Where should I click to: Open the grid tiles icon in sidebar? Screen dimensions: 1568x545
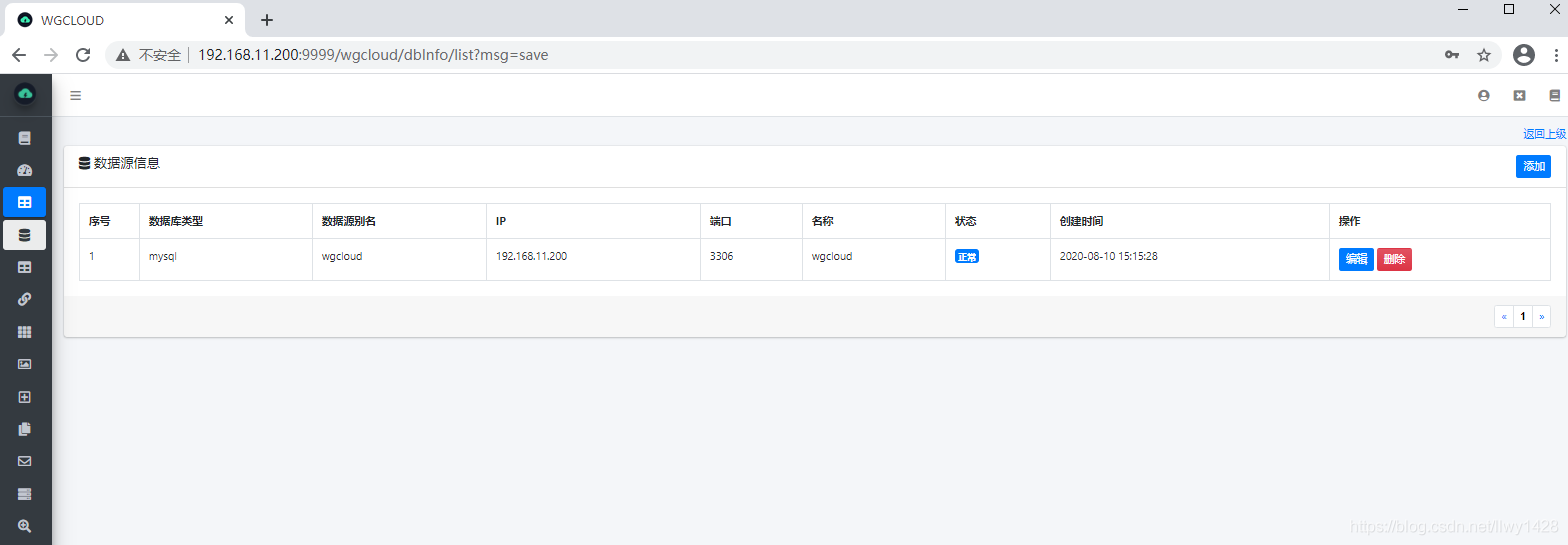point(25,332)
